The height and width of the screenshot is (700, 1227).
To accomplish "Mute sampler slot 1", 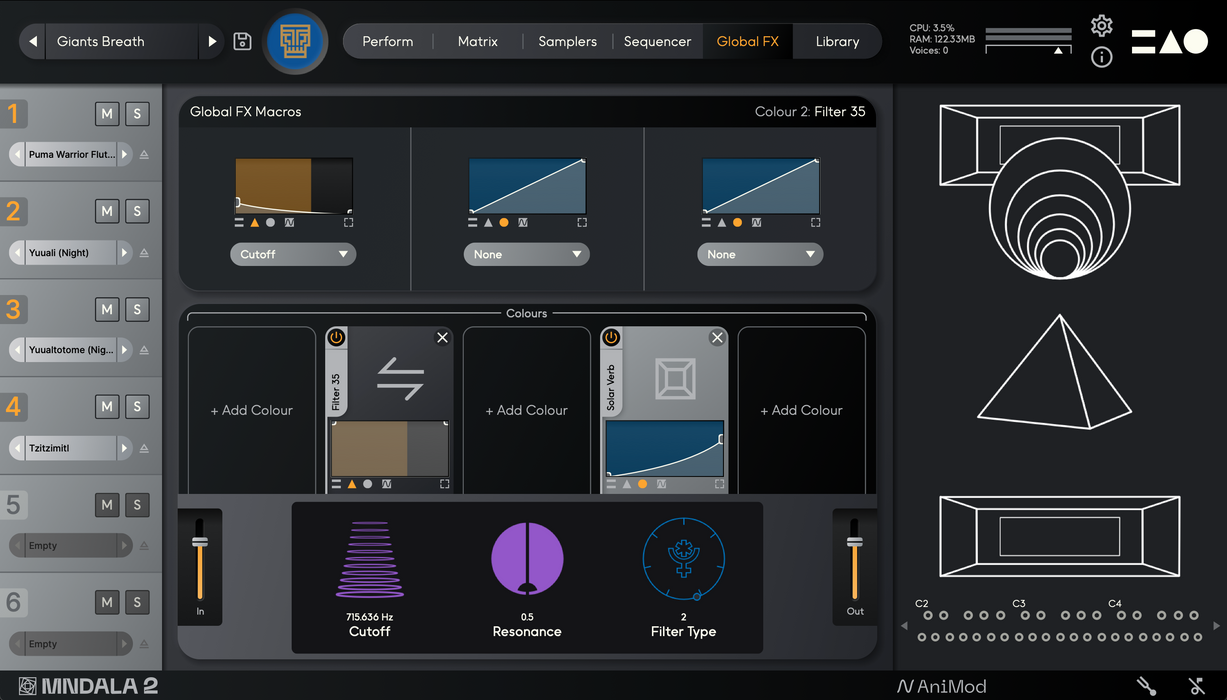I will point(107,114).
